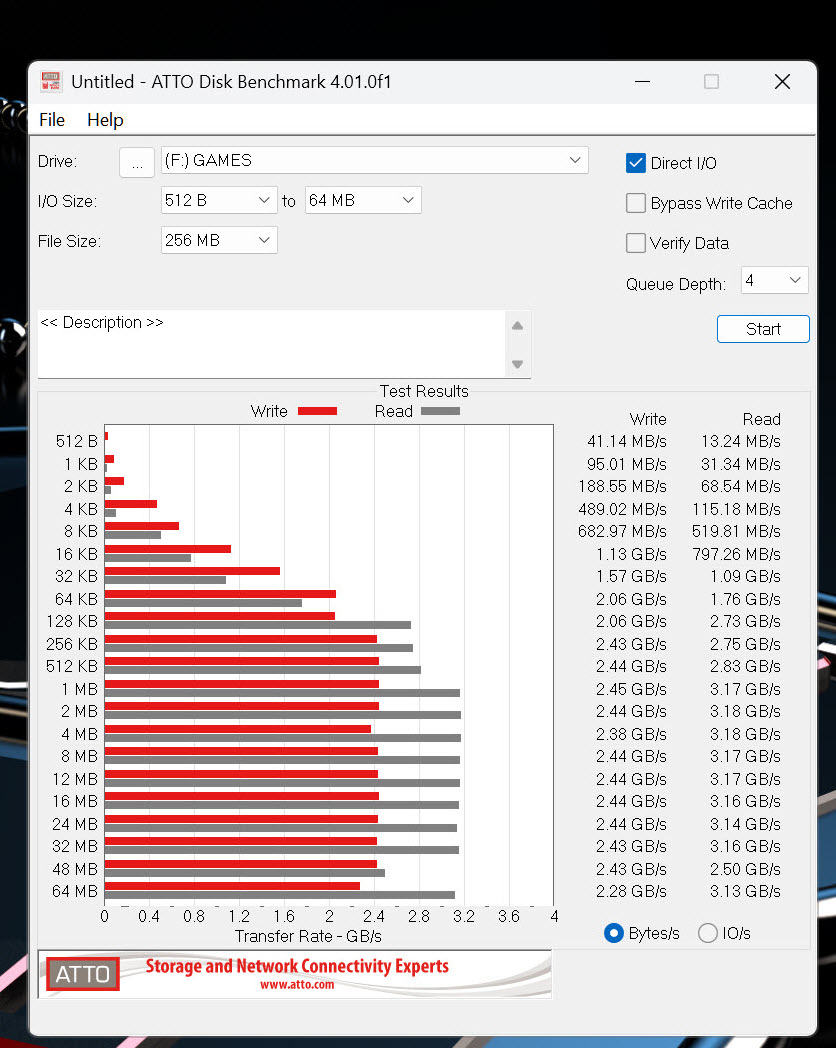Enable the Verify Data checkbox
836x1048 pixels.
[636, 243]
